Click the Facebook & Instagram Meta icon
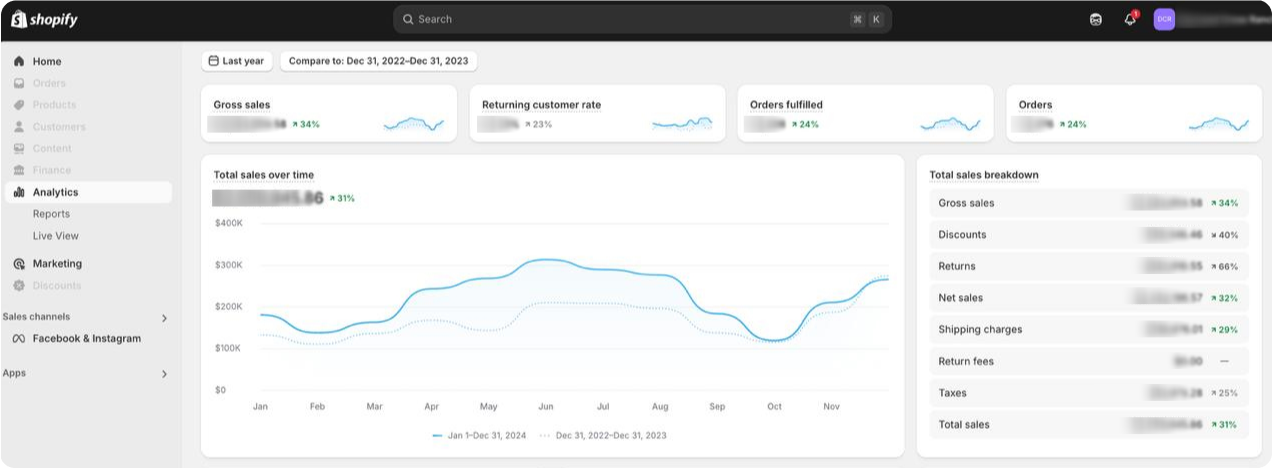Screen dimensions: 1272x468 click(18, 339)
